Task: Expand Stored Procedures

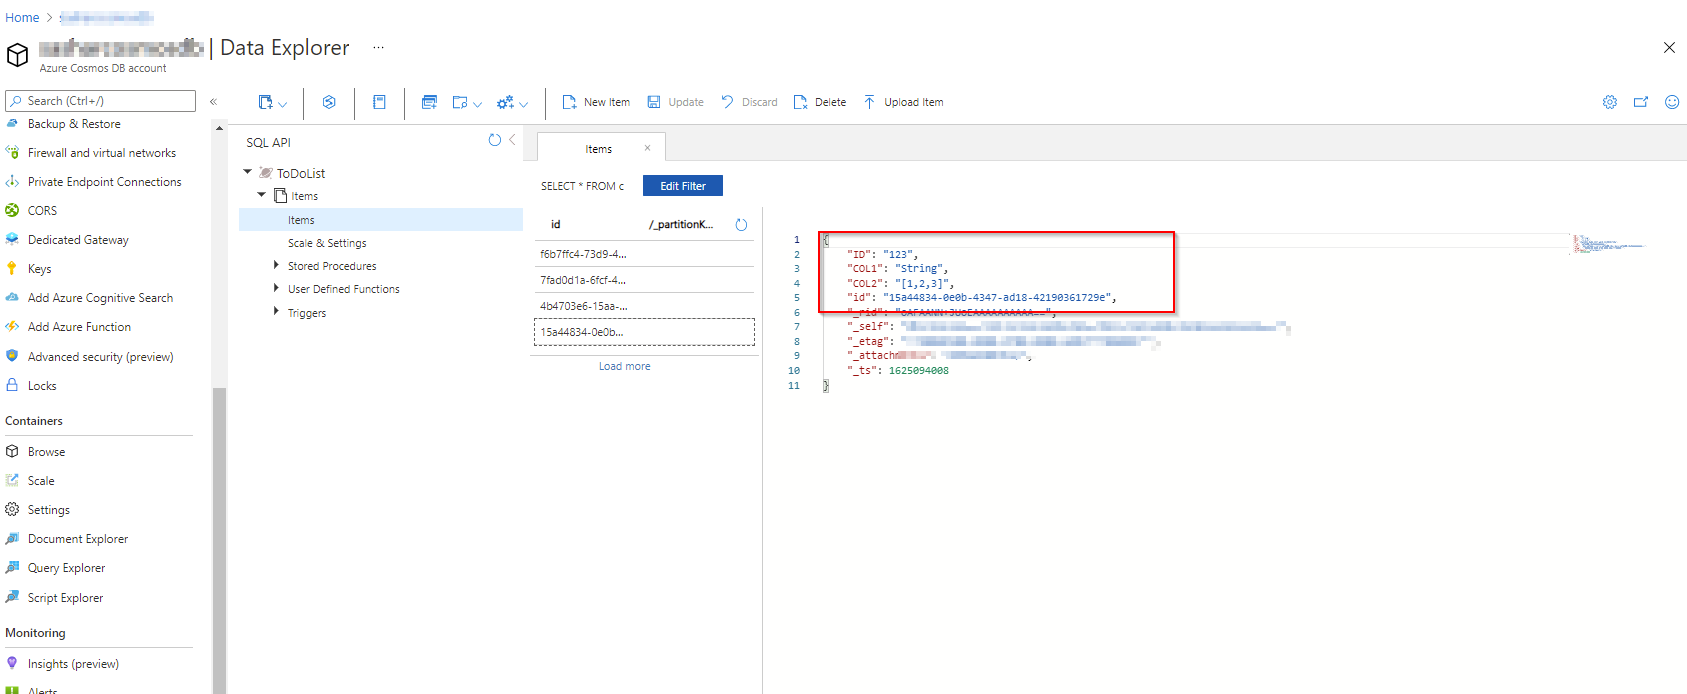Action: (276, 265)
